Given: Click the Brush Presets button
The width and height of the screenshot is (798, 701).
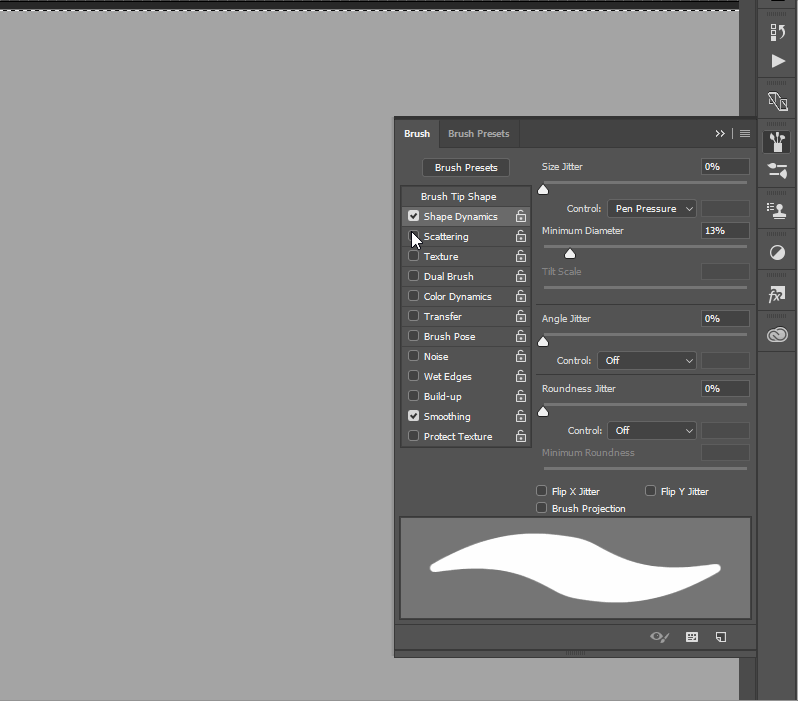Looking at the screenshot, I should point(466,167).
